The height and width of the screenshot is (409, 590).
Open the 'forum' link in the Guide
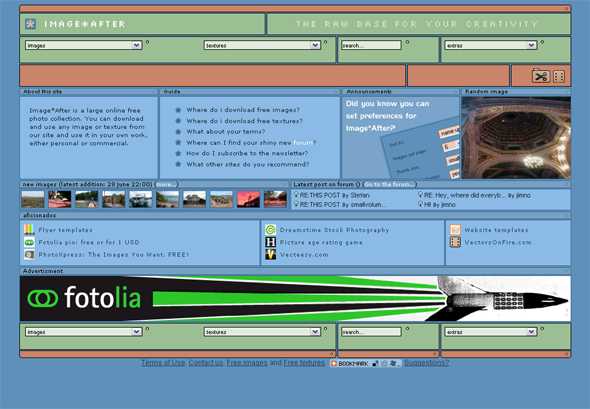tap(303, 143)
